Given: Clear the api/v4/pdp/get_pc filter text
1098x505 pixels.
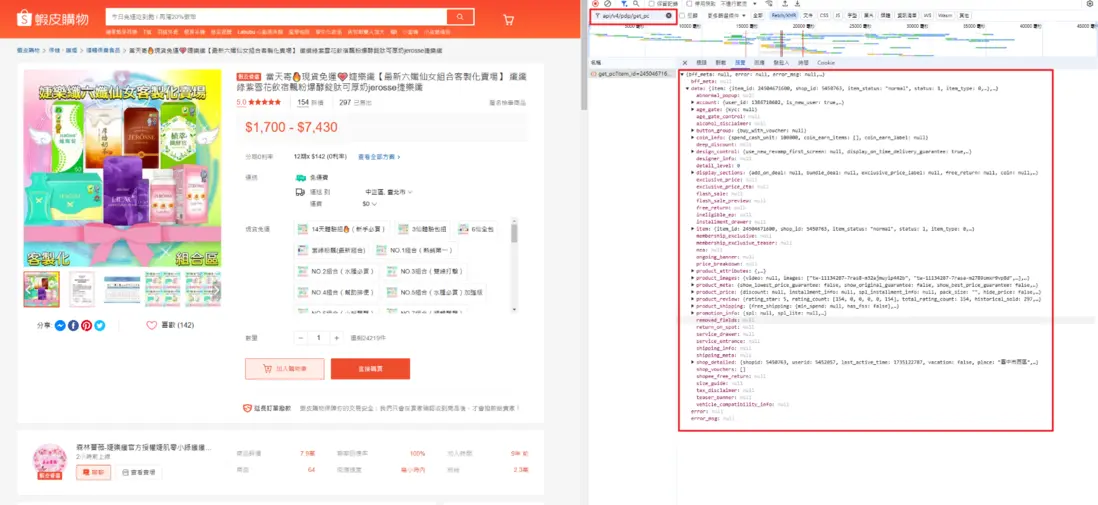Looking at the screenshot, I should (x=669, y=15).
